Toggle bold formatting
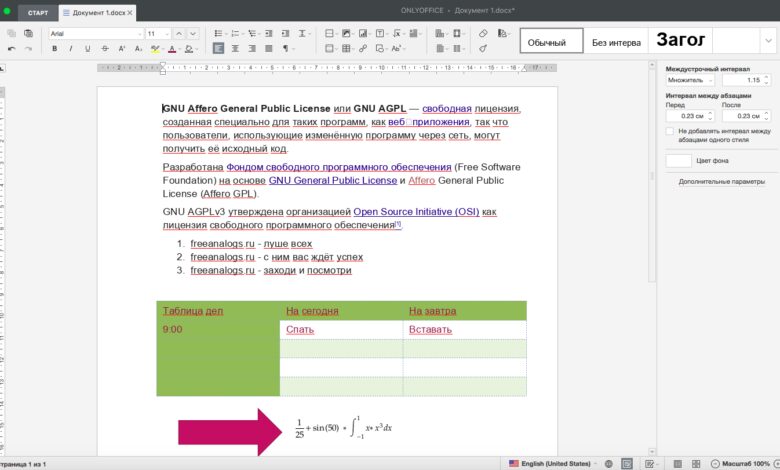The image size is (780, 470). [x=54, y=49]
